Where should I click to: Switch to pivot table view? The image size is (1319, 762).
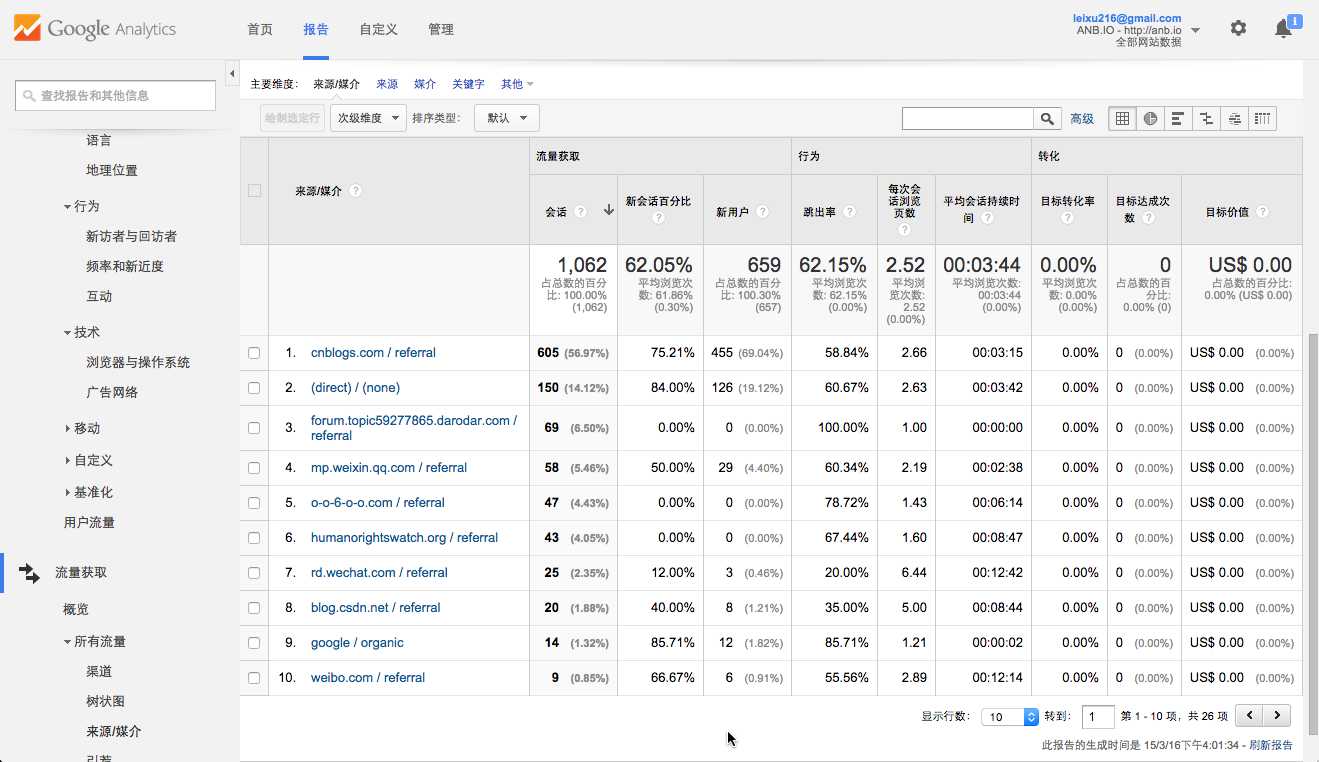tap(1262, 118)
